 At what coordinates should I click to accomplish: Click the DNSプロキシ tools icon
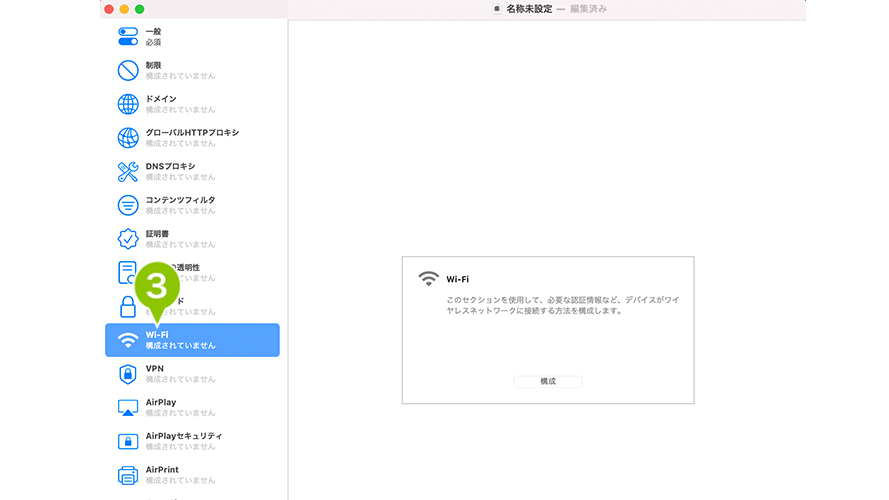pos(128,171)
